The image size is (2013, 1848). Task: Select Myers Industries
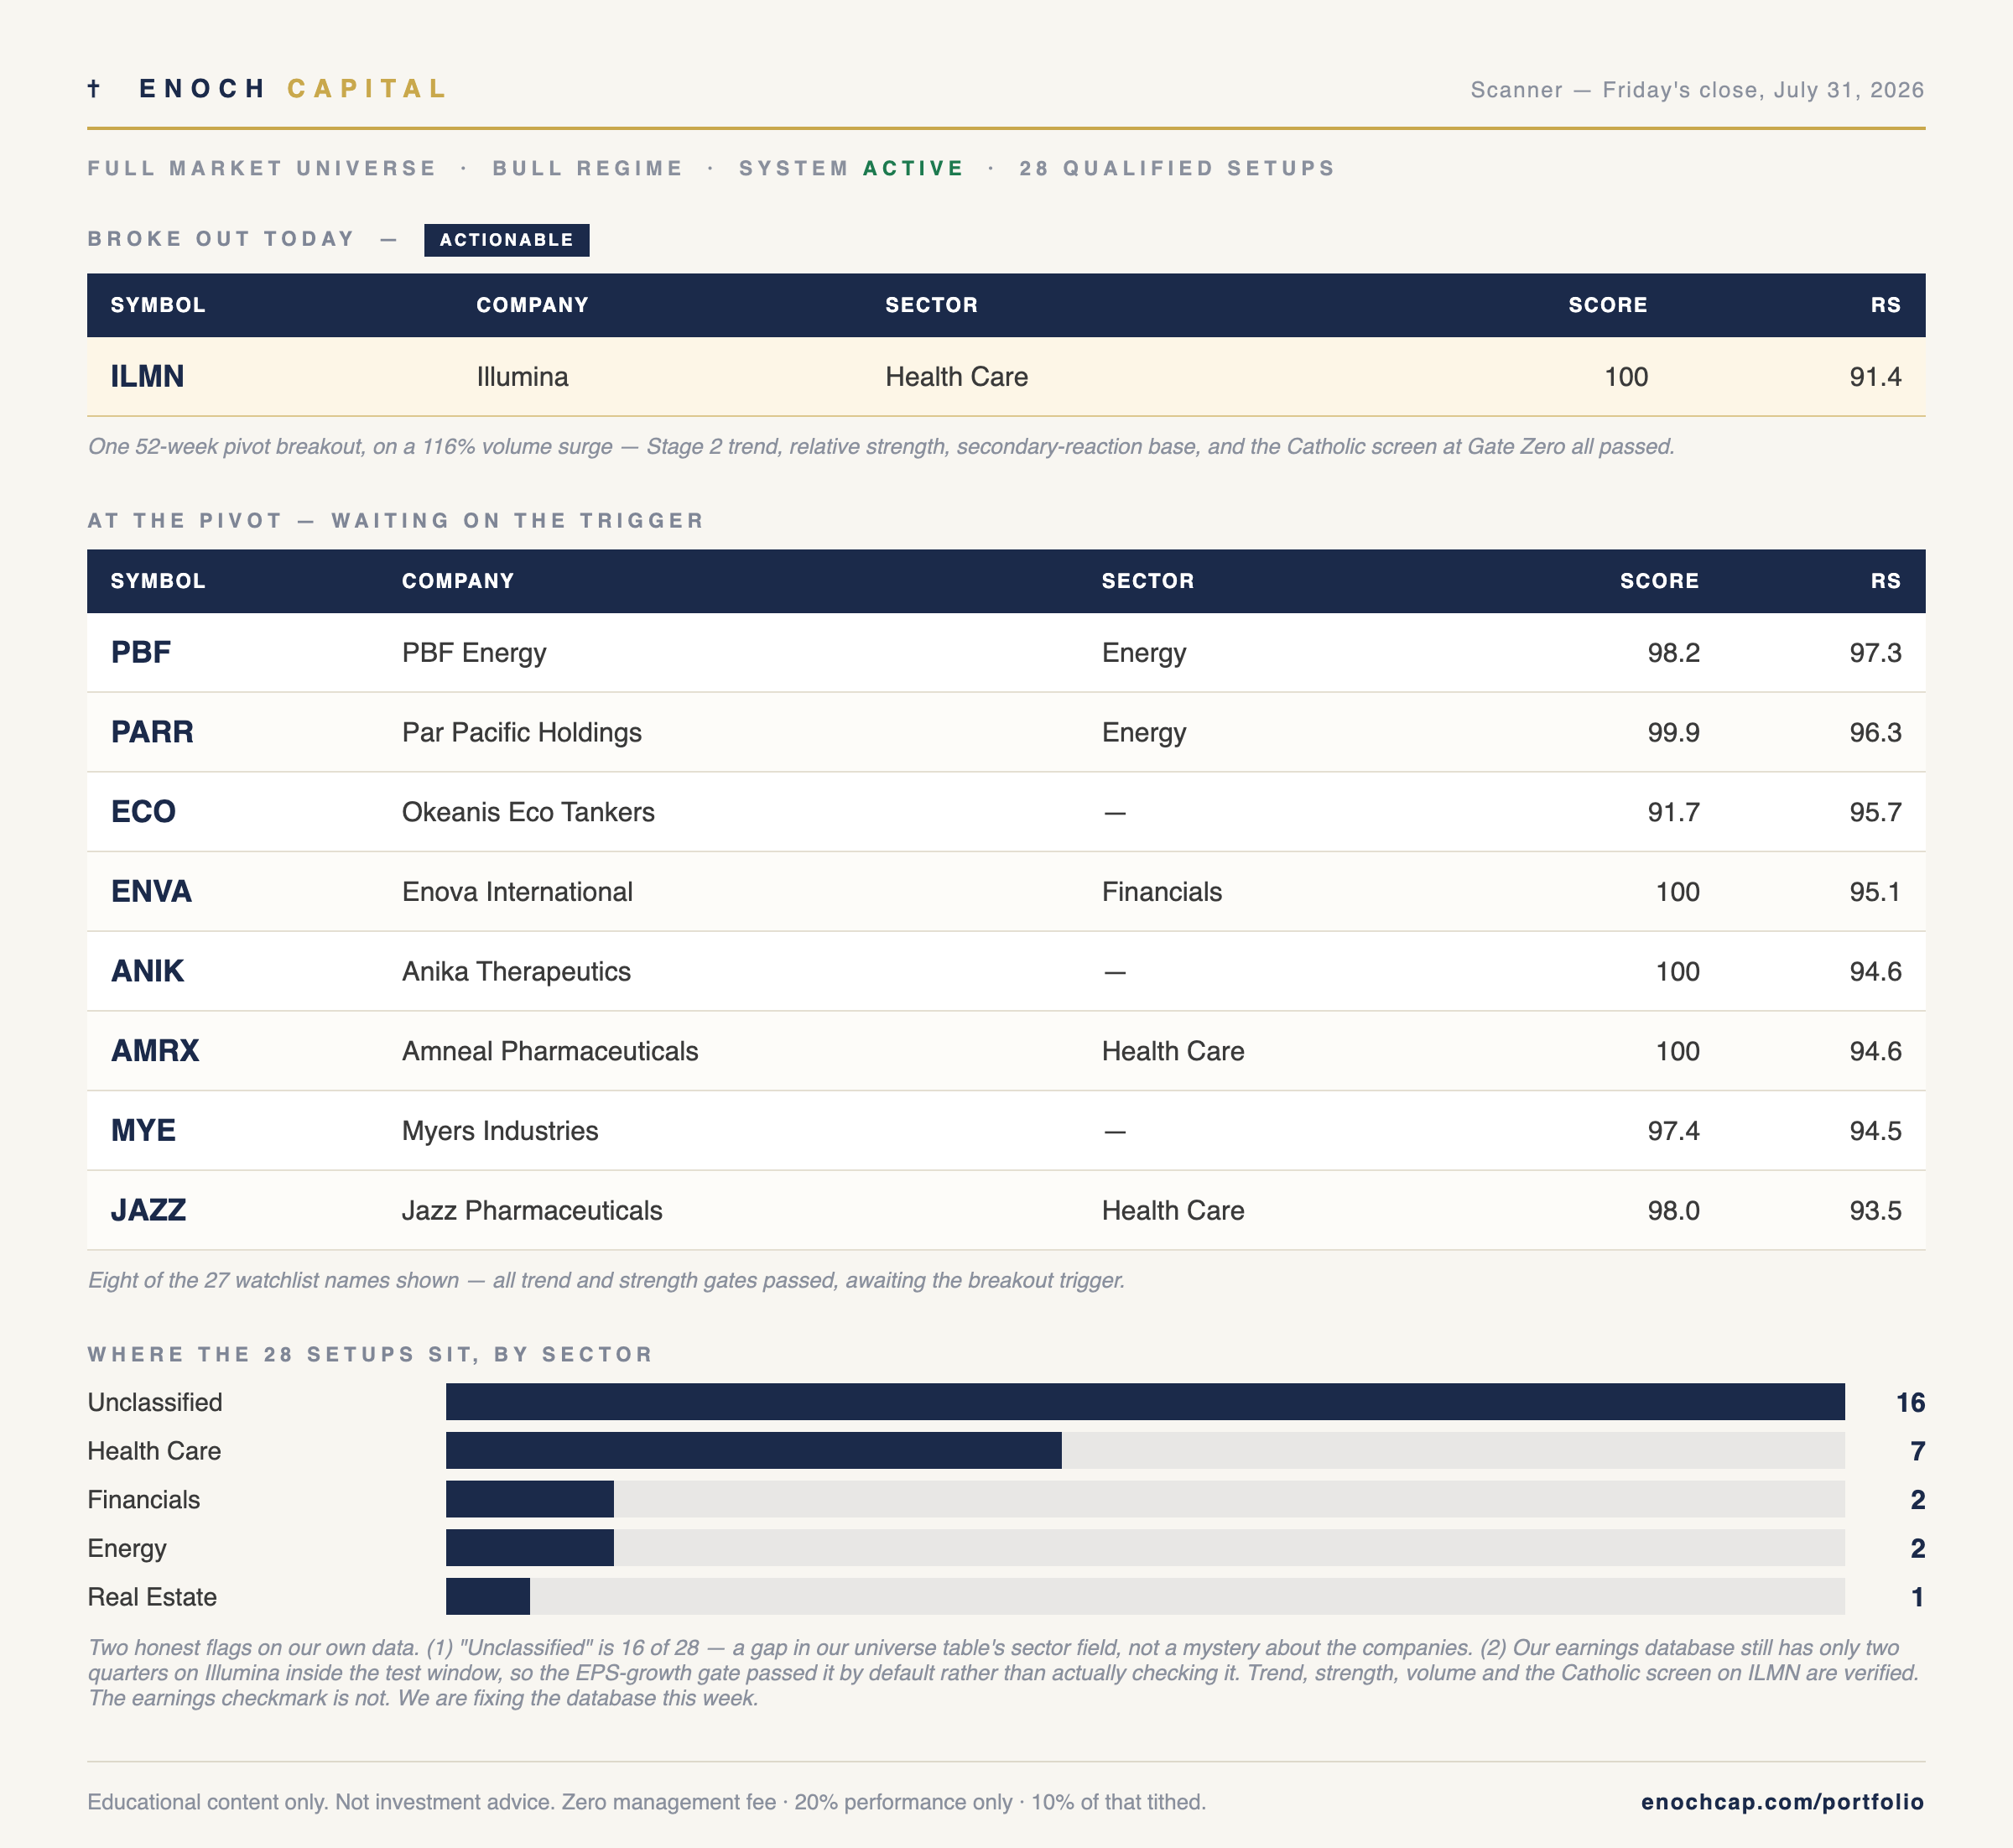tap(500, 1131)
